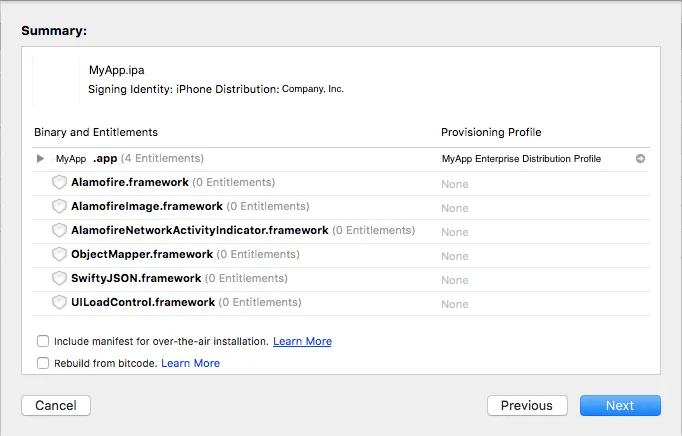Expand the MyApp.app entitlements row
This screenshot has width=682, height=436.
tap(40, 159)
